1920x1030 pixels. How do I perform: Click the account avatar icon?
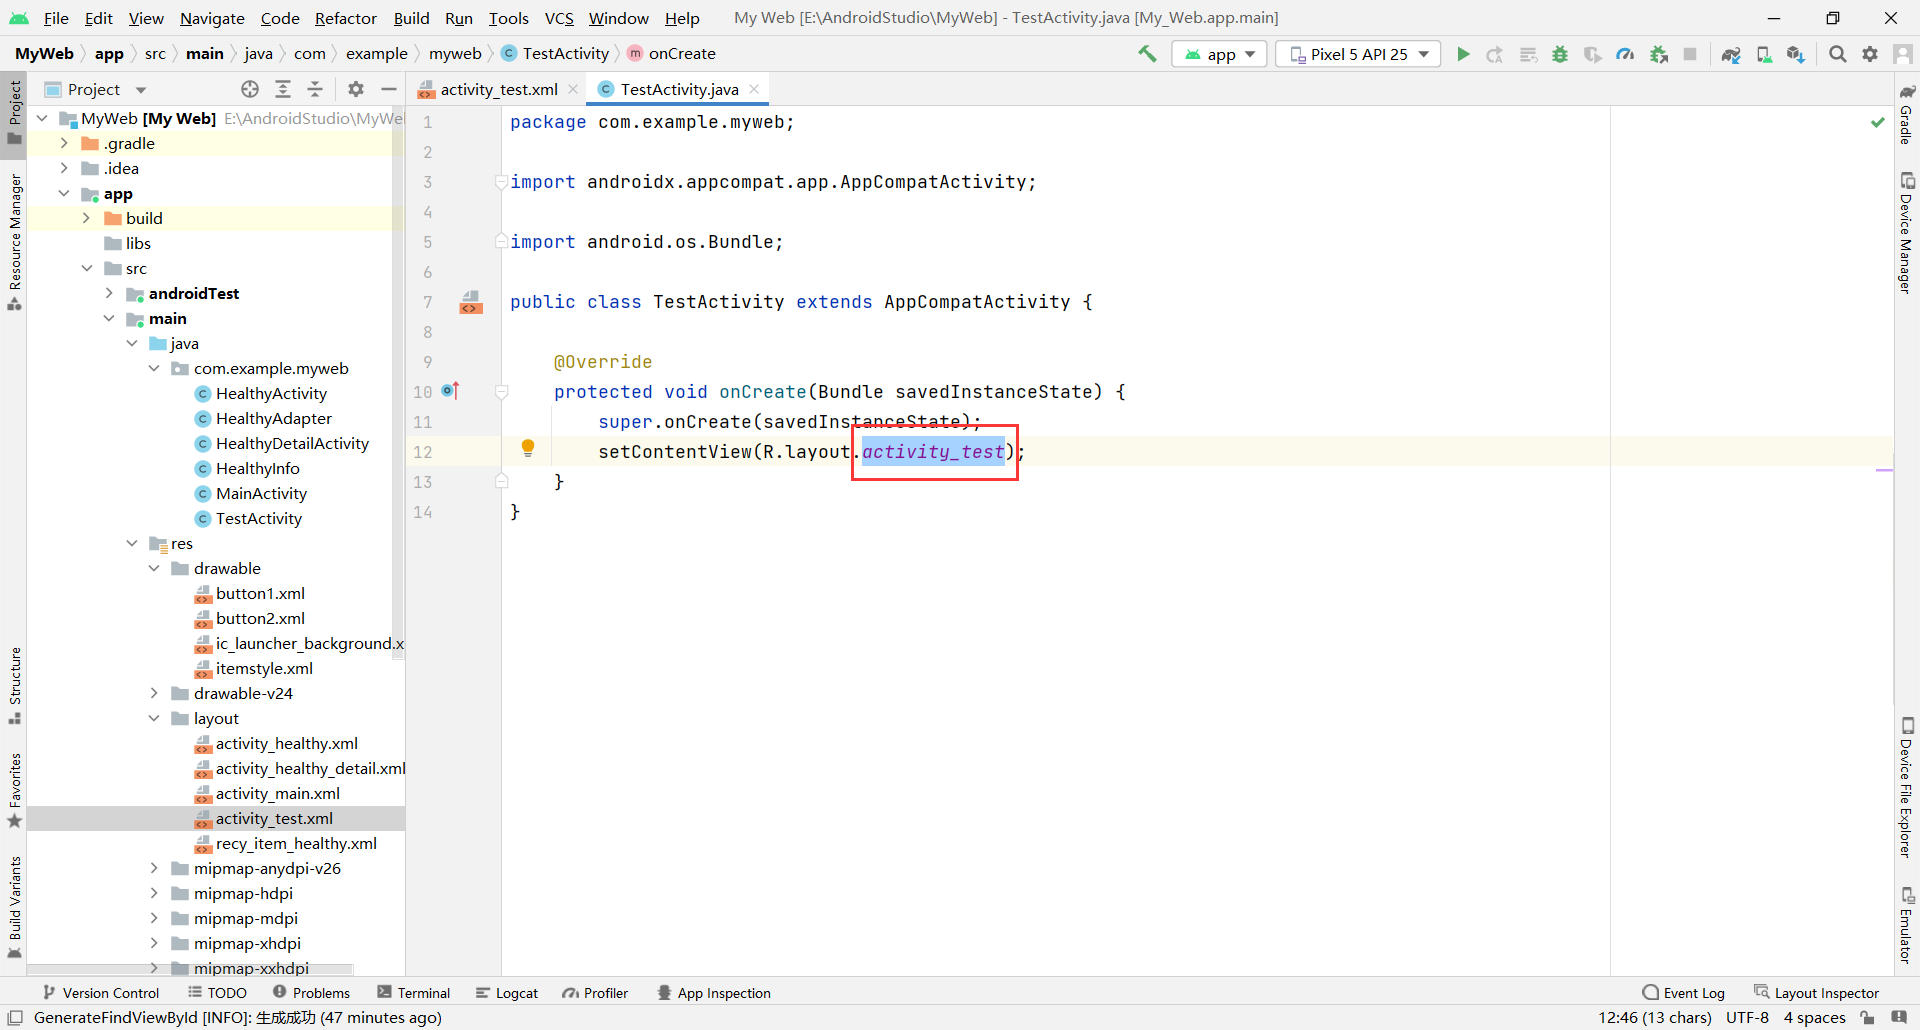(1903, 54)
